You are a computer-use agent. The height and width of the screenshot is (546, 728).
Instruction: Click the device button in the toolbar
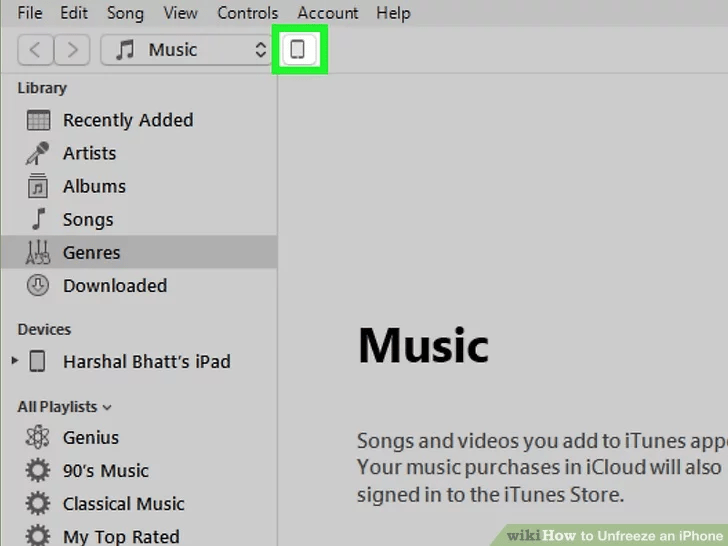(298, 49)
